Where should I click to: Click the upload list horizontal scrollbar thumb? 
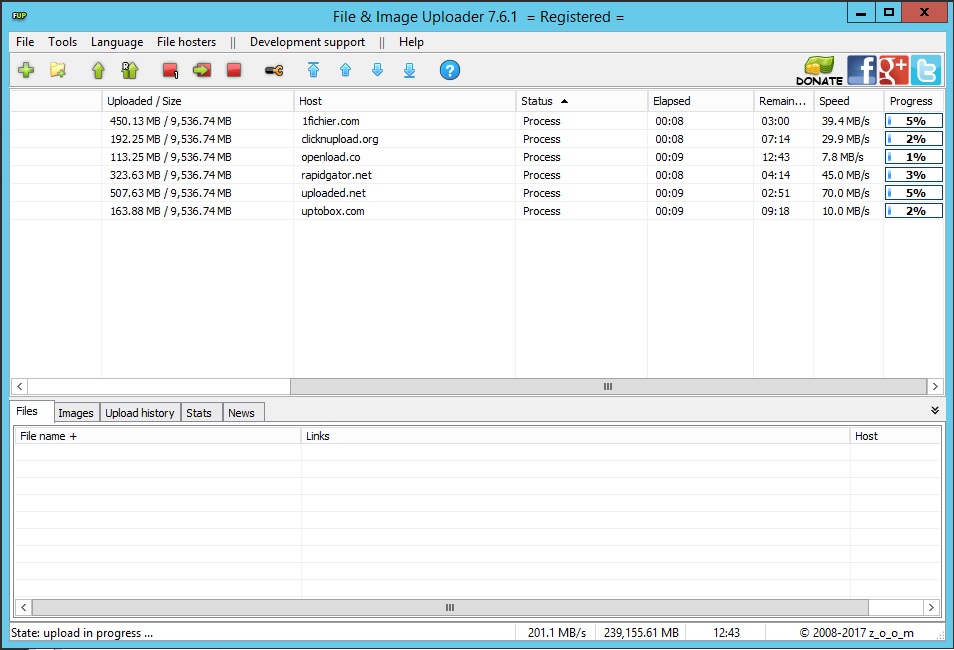(608, 386)
